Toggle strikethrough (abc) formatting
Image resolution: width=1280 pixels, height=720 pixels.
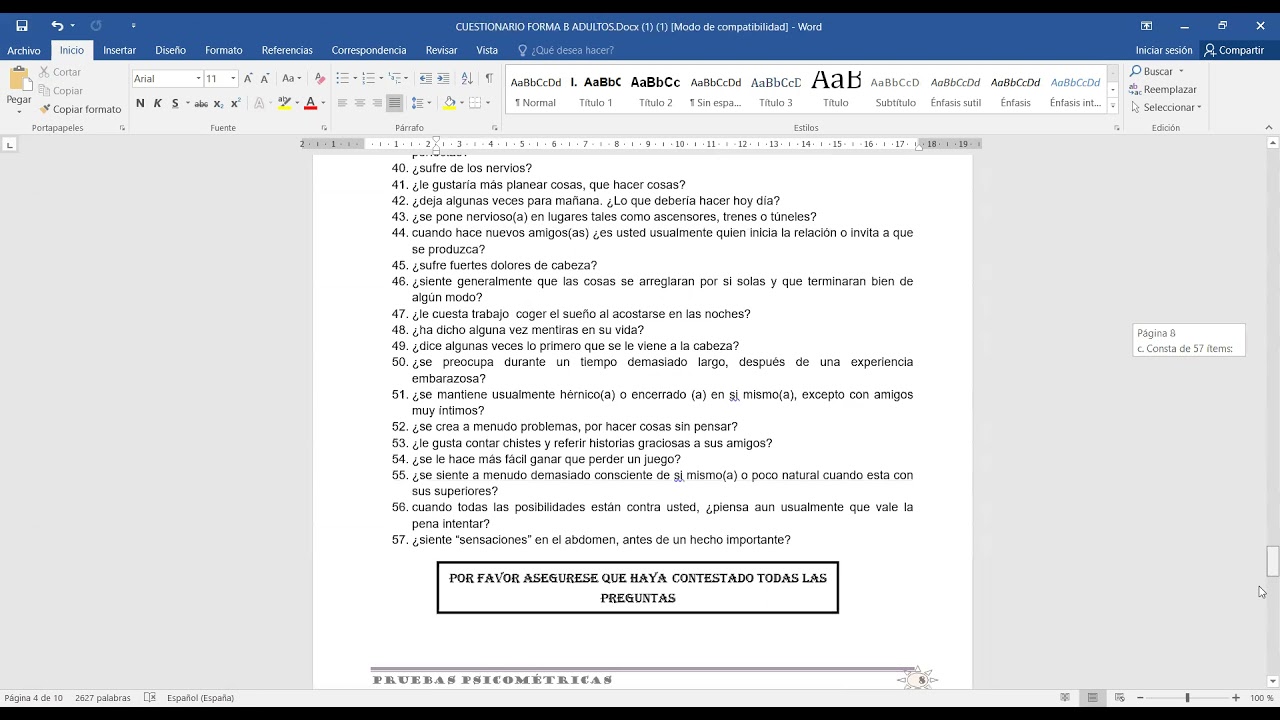(x=201, y=103)
